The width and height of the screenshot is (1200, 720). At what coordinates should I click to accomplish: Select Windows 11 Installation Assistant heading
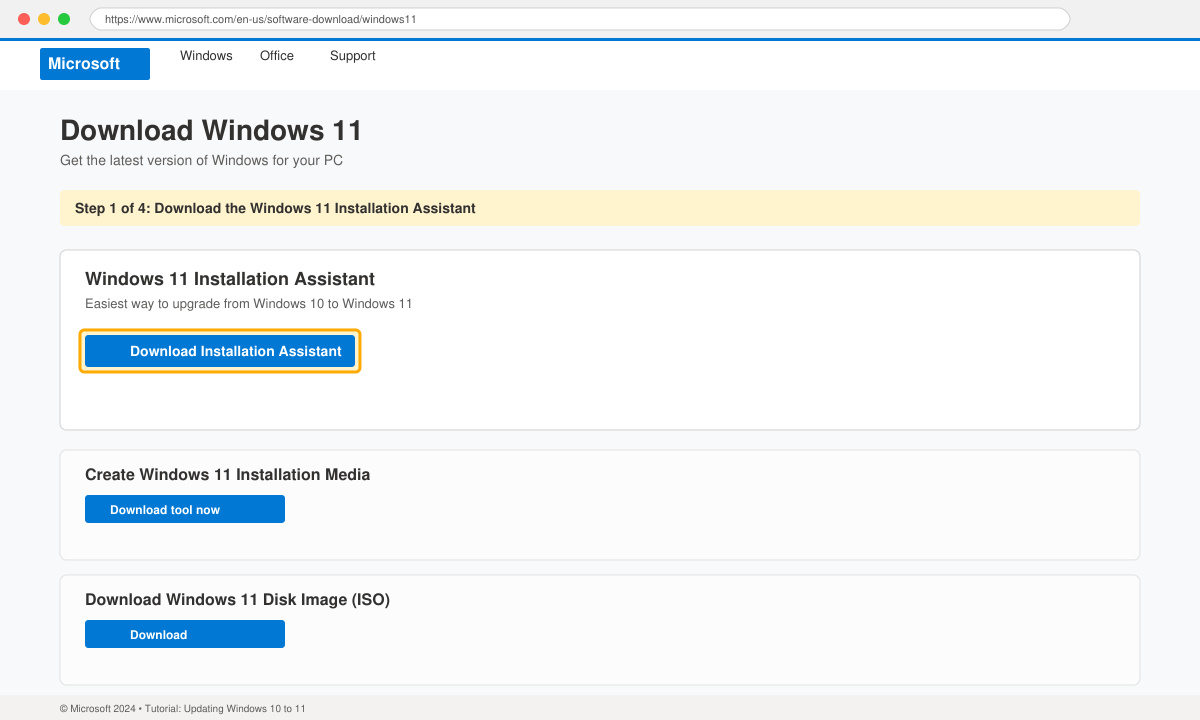[x=230, y=279]
